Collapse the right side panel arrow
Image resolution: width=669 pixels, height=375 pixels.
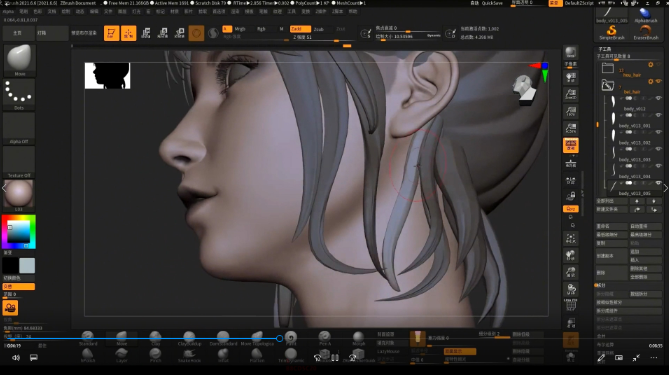coord(666,188)
